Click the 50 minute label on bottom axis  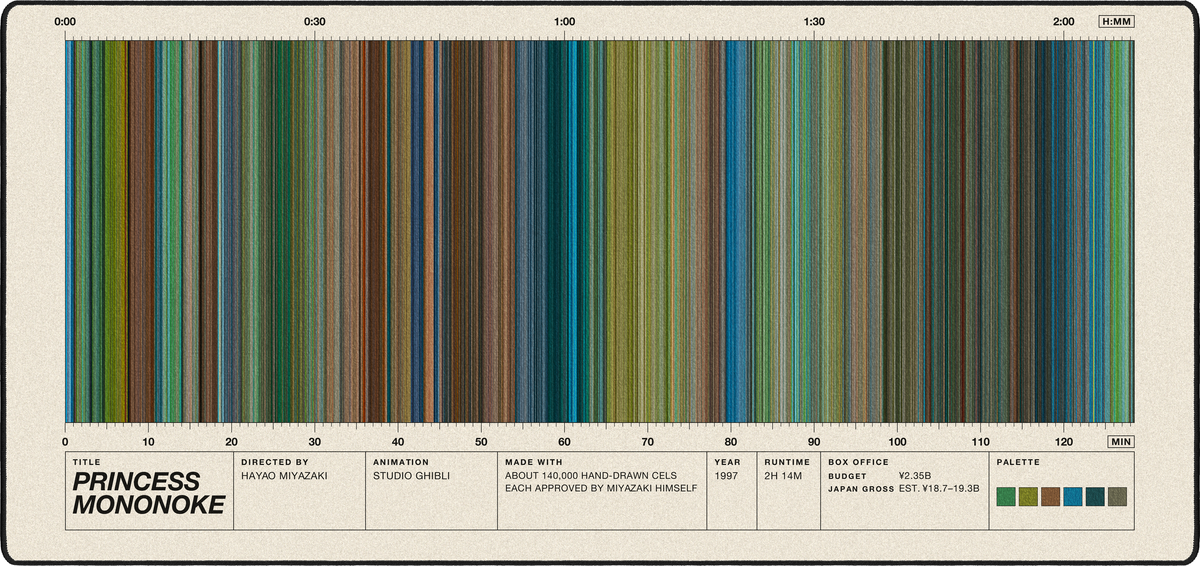point(481,441)
